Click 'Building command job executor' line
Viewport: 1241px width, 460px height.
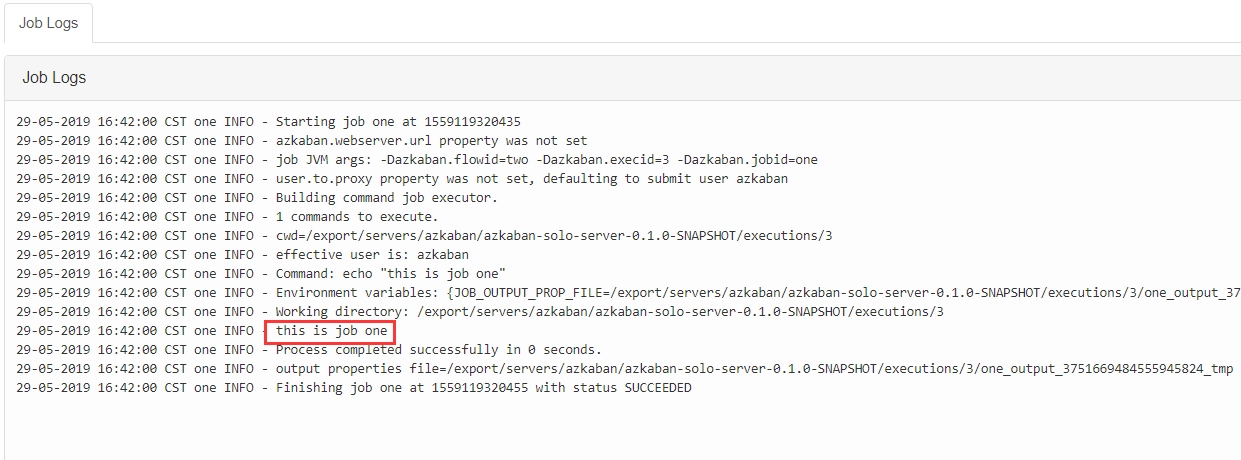coord(257,198)
